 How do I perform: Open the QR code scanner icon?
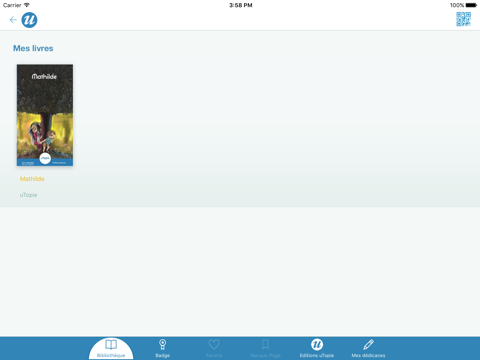[463, 19]
